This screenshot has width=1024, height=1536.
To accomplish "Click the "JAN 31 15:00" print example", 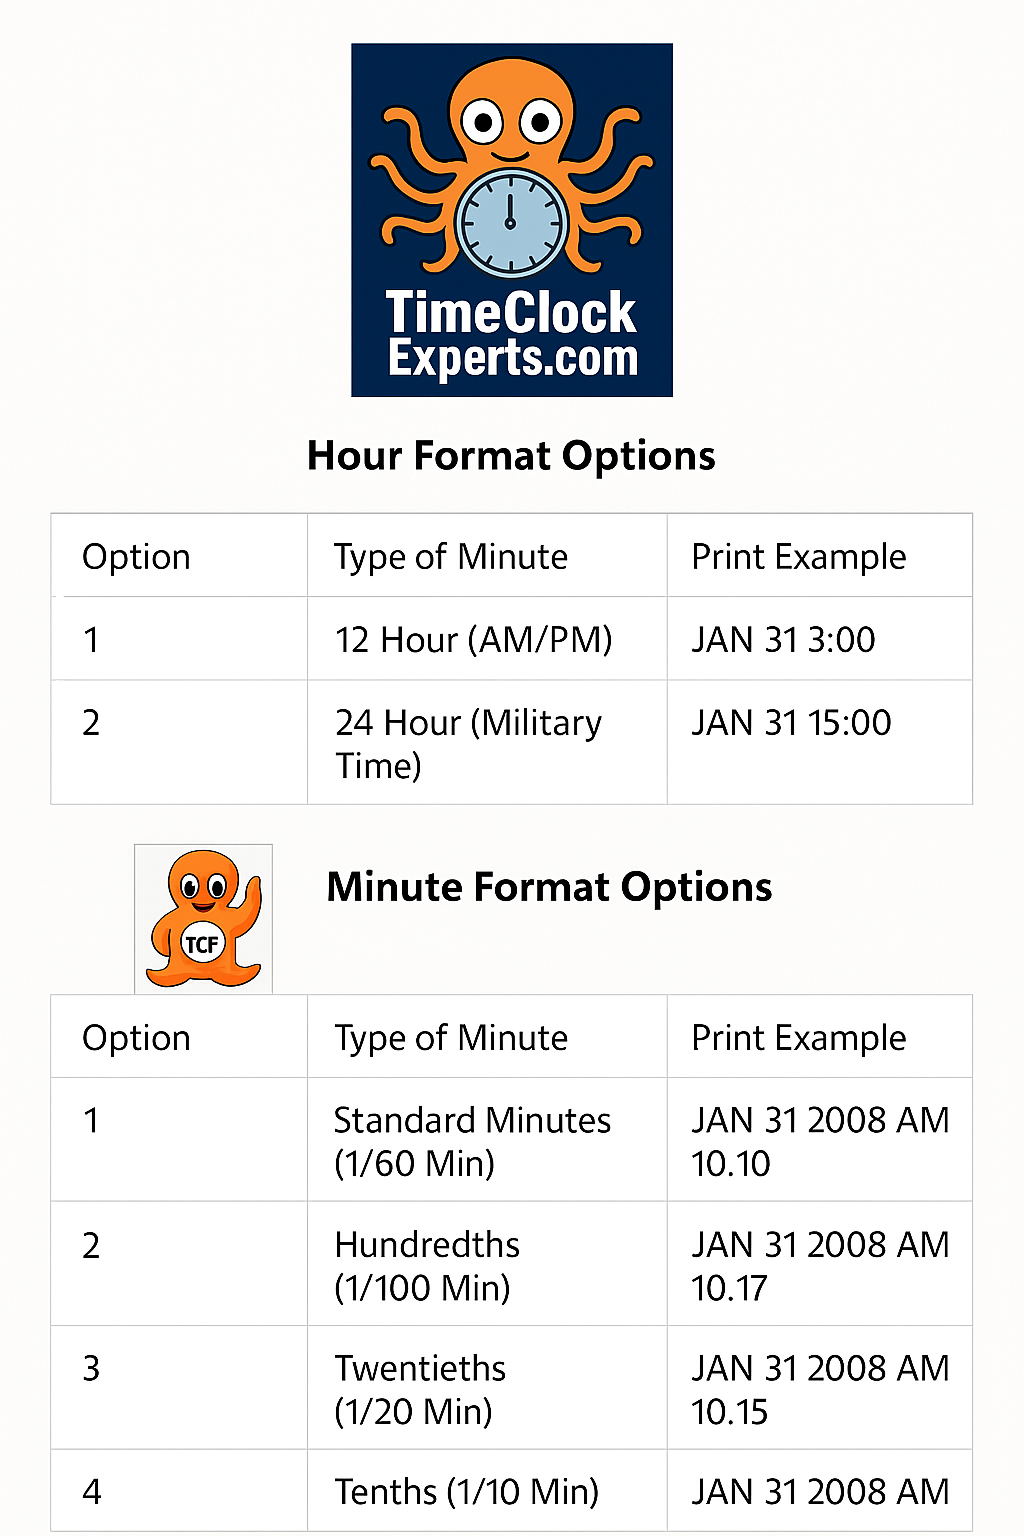I will pyautogui.click(x=791, y=723).
